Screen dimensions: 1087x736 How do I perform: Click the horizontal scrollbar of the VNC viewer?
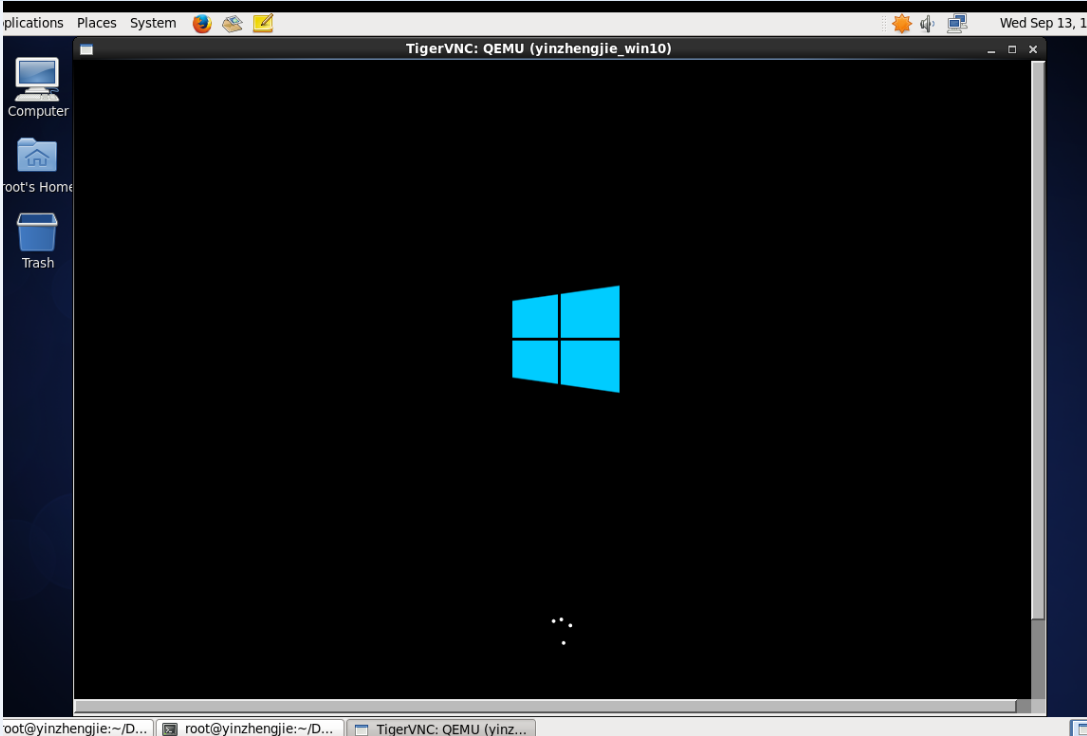(546, 706)
